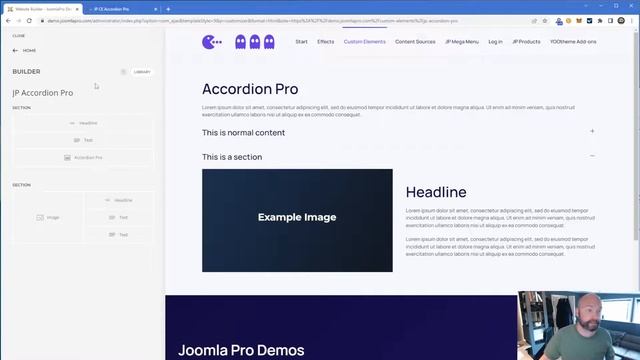Select the second section's Headline element

coord(119,200)
